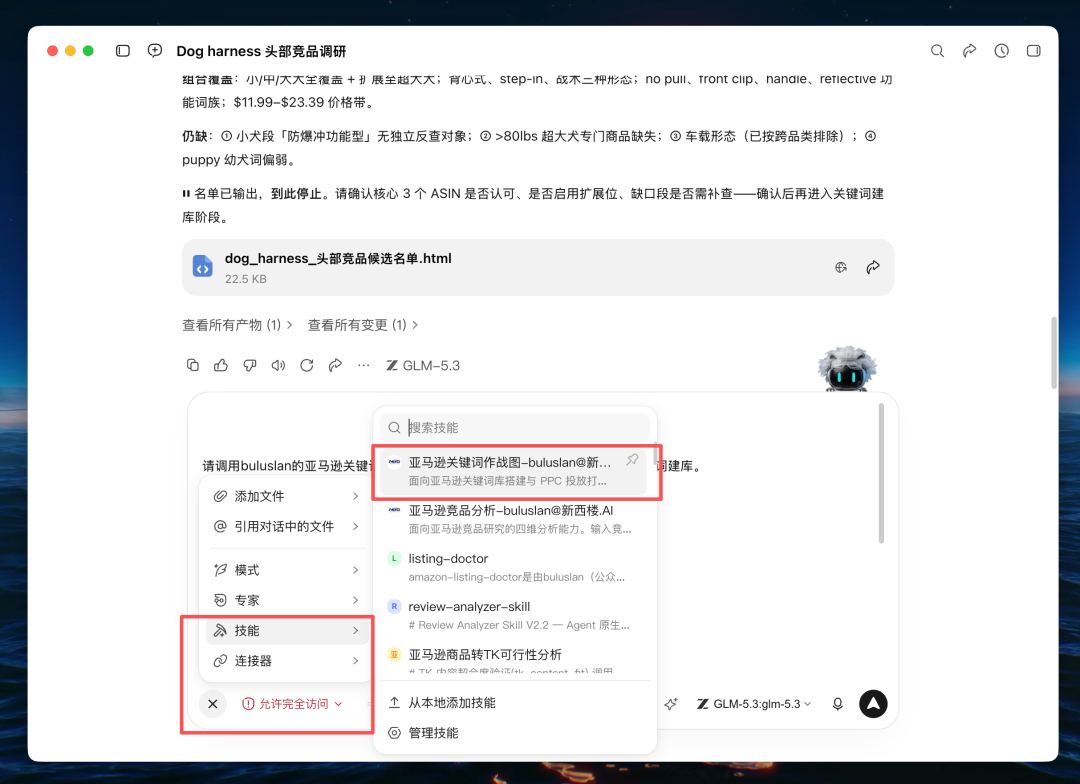The image size is (1080, 784).
Task: Start voice input with the microphone icon
Action: [838, 704]
